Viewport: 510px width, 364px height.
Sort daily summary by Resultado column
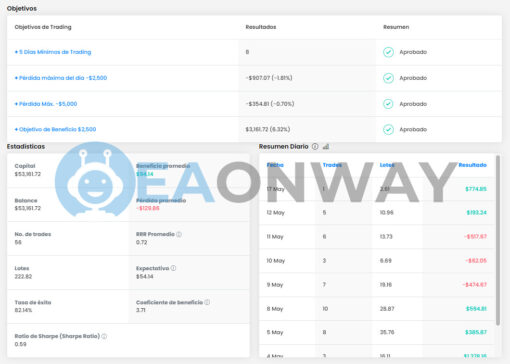pos(472,165)
